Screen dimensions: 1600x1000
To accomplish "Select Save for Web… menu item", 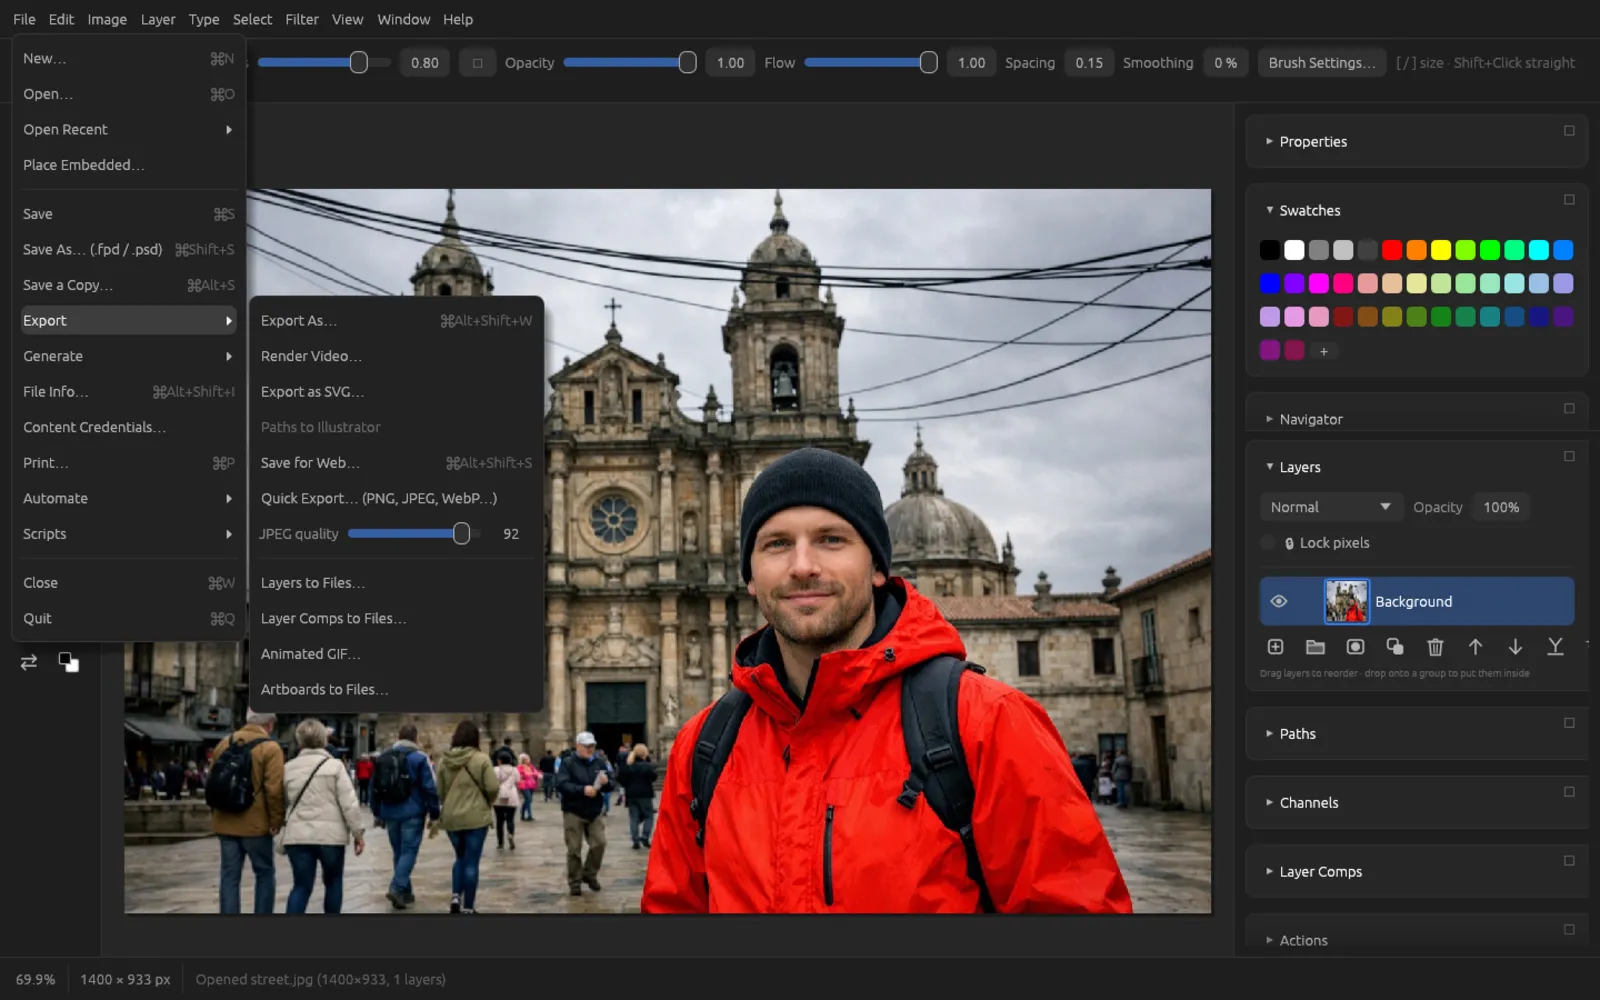I will click(396, 463).
